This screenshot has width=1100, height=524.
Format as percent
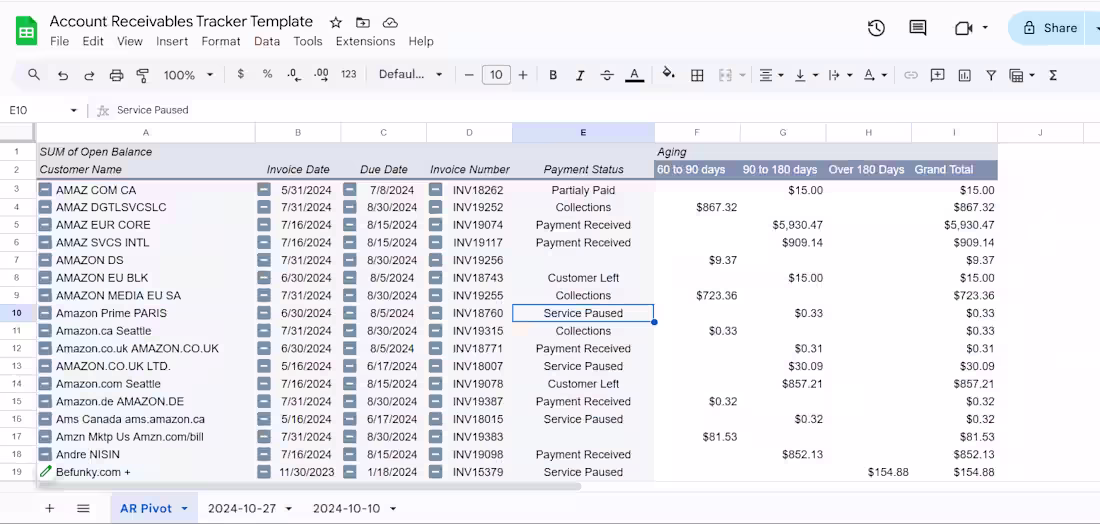coord(267,74)
